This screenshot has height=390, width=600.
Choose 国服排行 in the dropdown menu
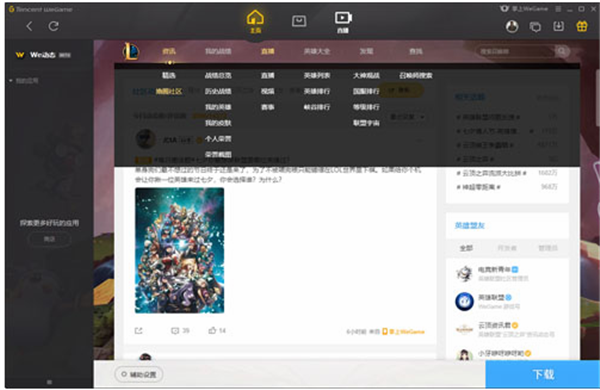click(366, 91)
